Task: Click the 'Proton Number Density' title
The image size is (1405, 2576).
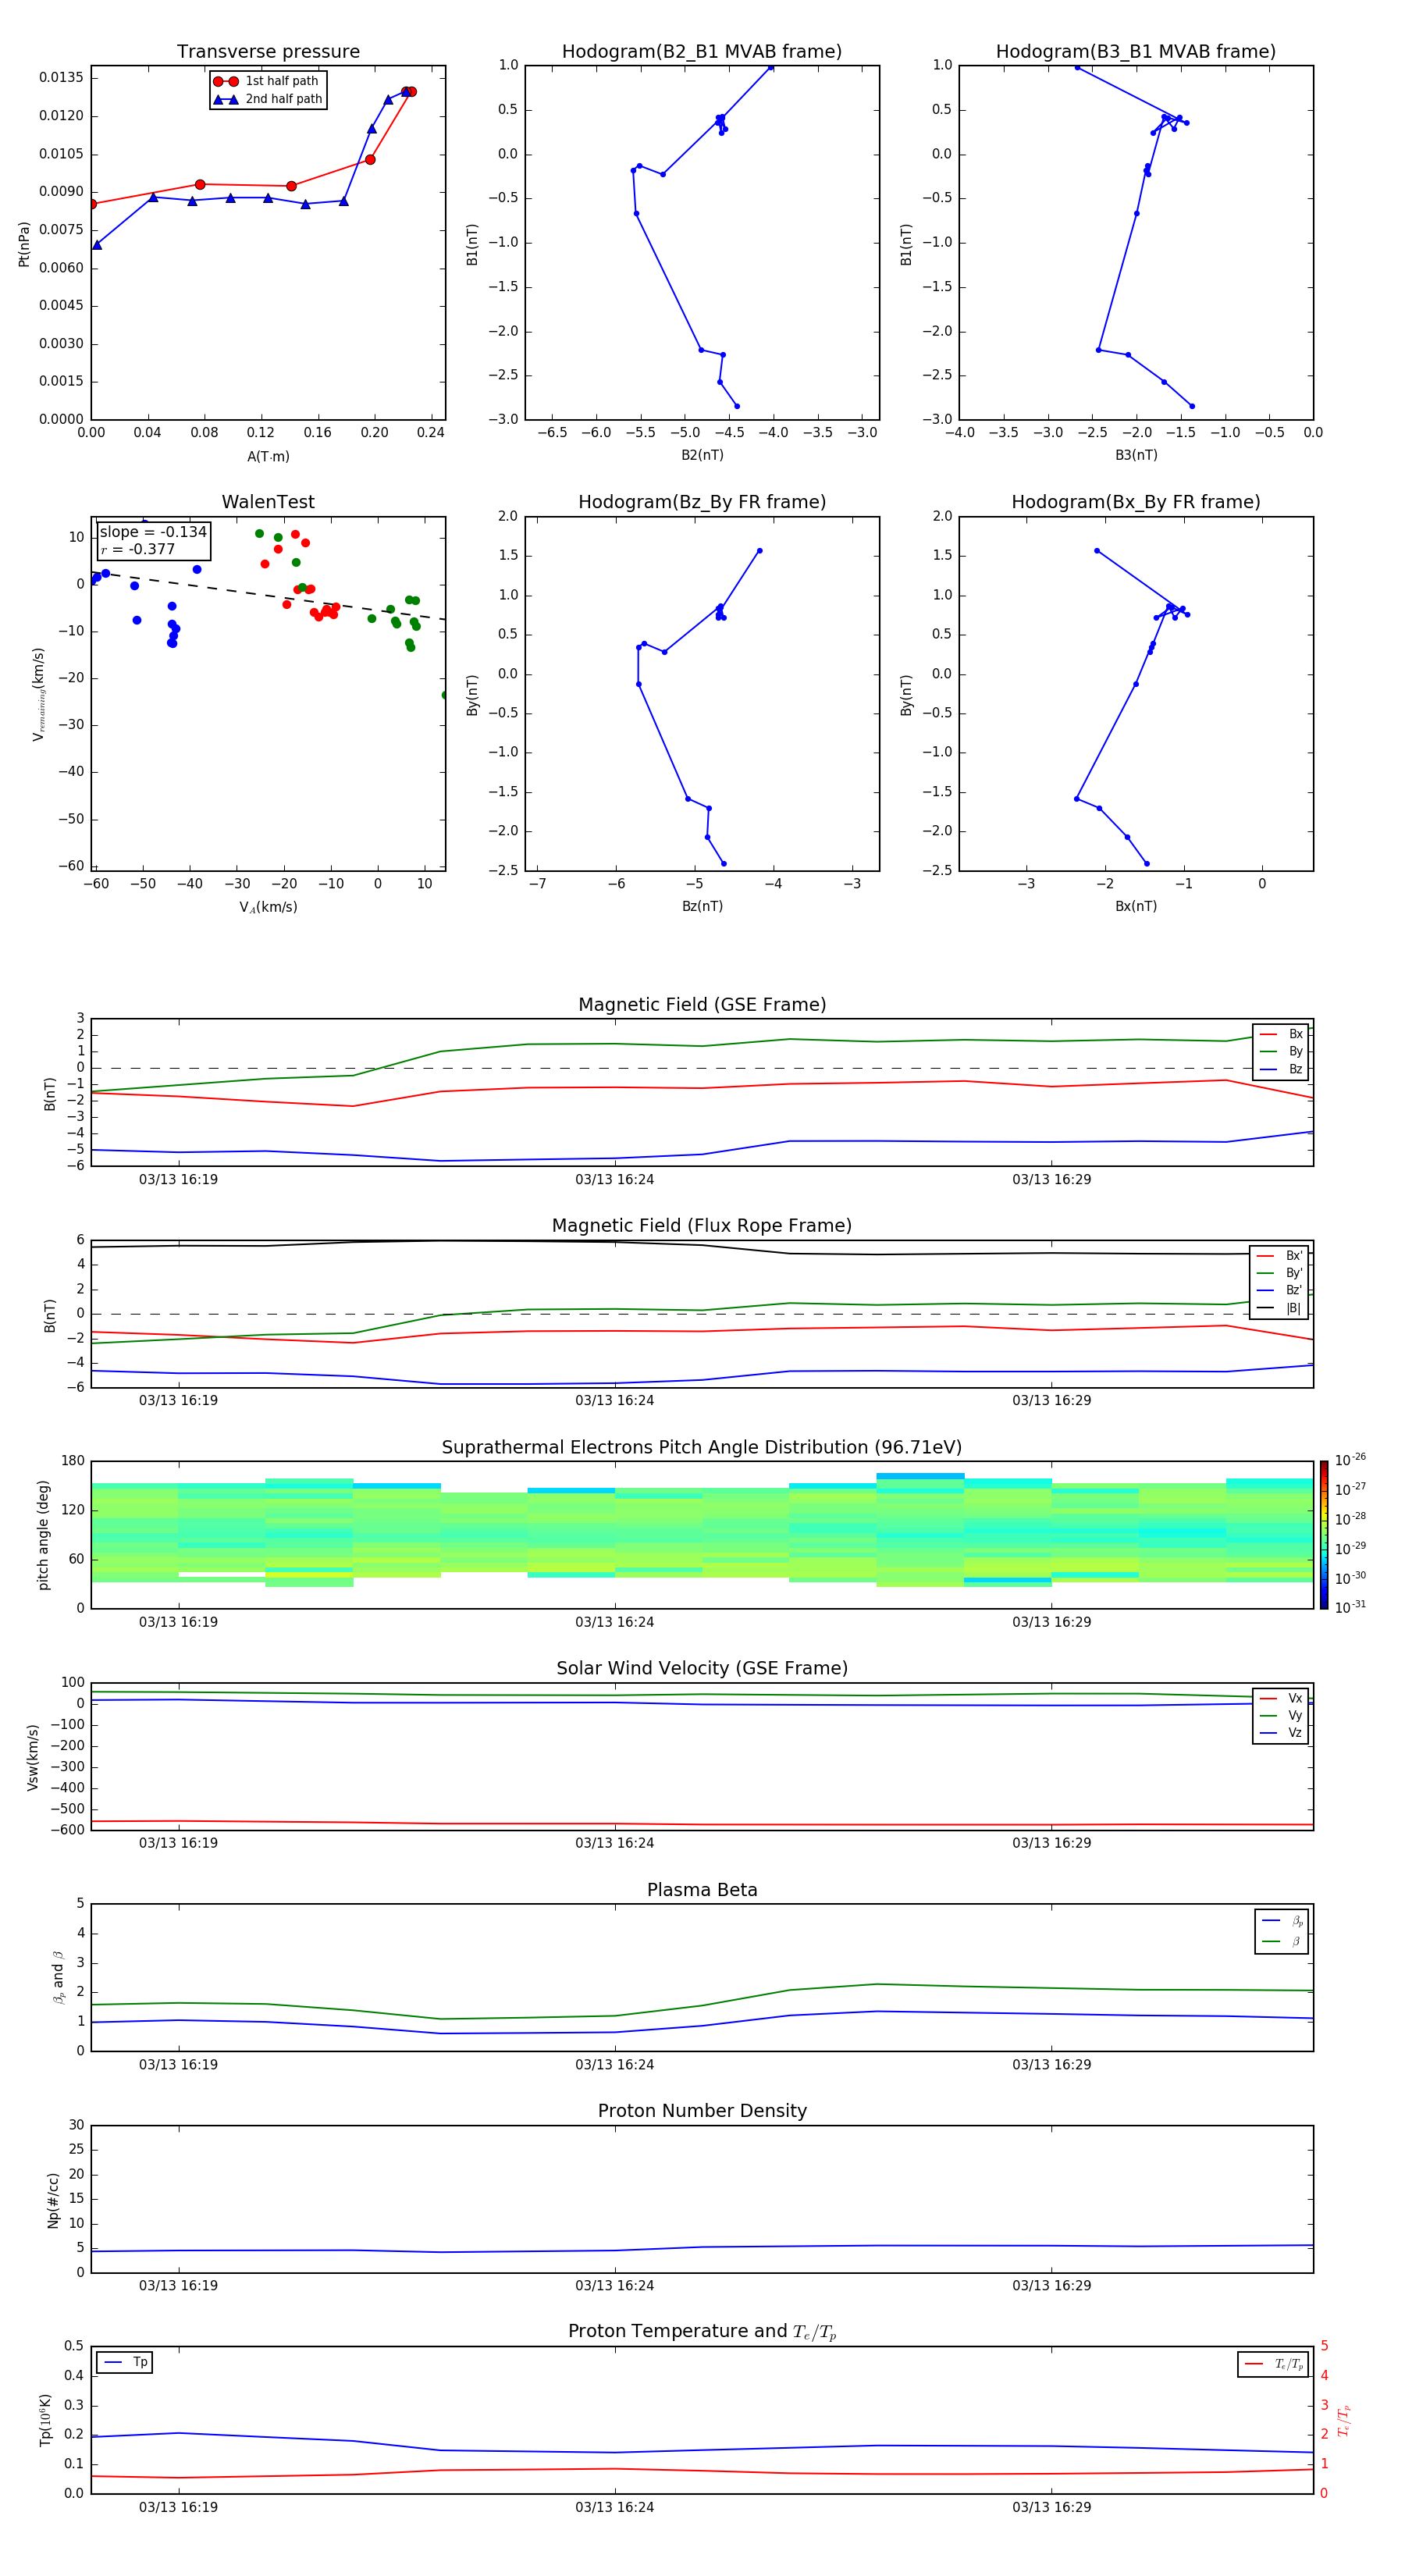Action: [x=702, y=2111]
